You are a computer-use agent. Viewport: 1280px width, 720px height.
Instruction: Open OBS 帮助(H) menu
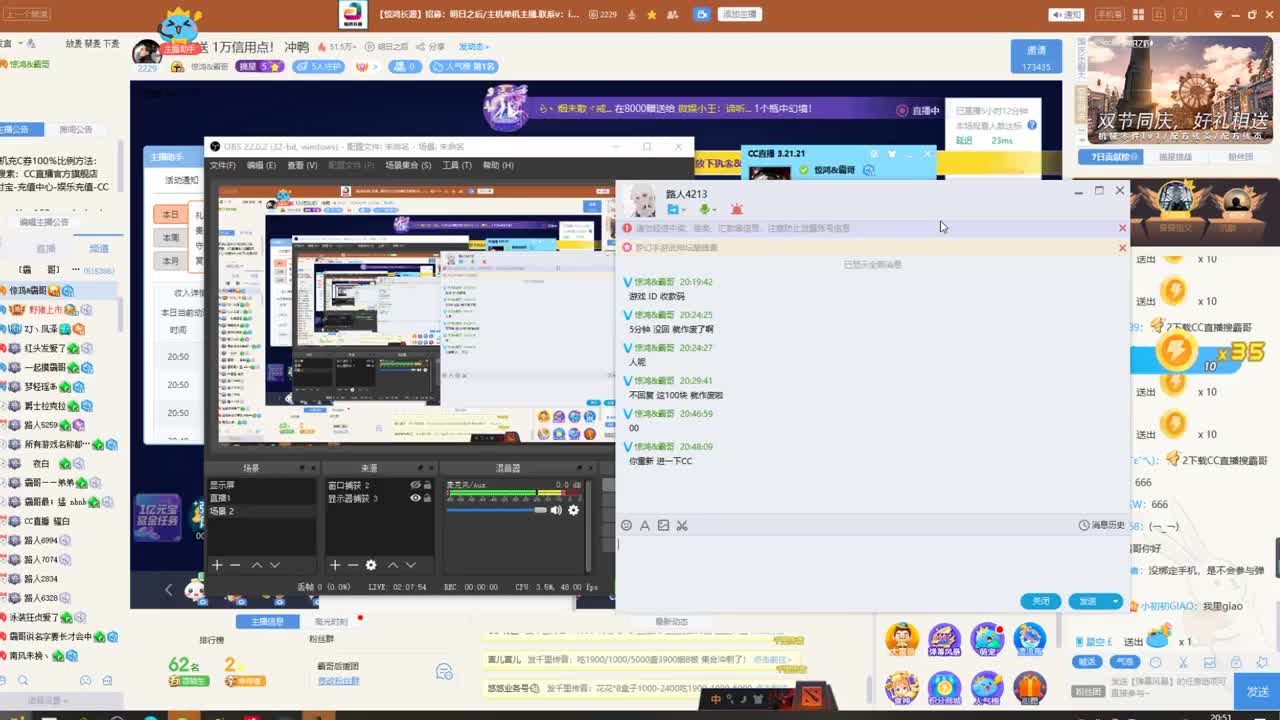(498, 165)
